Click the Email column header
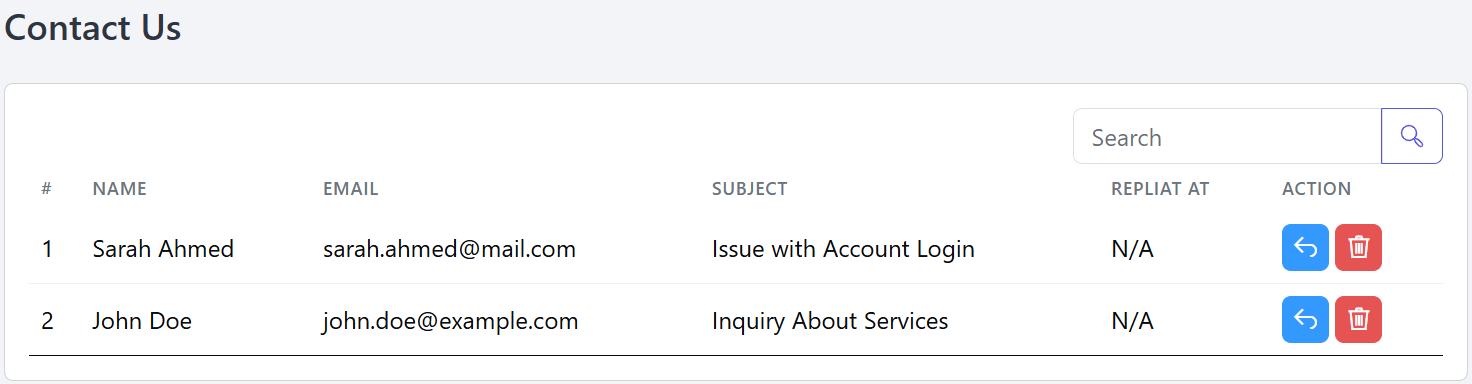The height and width of the screenshot is (384, 1472). 351,189
